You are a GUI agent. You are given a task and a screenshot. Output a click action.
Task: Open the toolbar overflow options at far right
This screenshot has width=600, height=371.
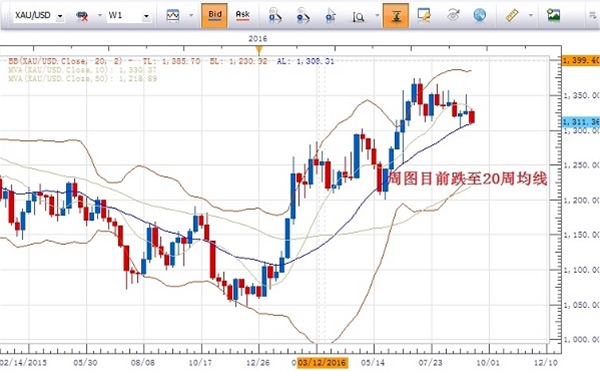[x=593, y=15]
